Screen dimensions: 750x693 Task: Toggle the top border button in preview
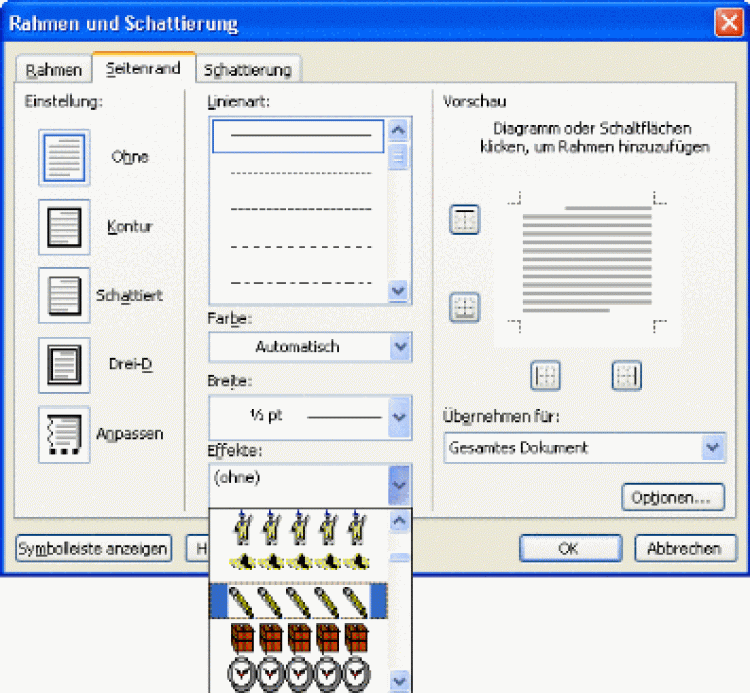pyautogui.click(x=465, y=220)
